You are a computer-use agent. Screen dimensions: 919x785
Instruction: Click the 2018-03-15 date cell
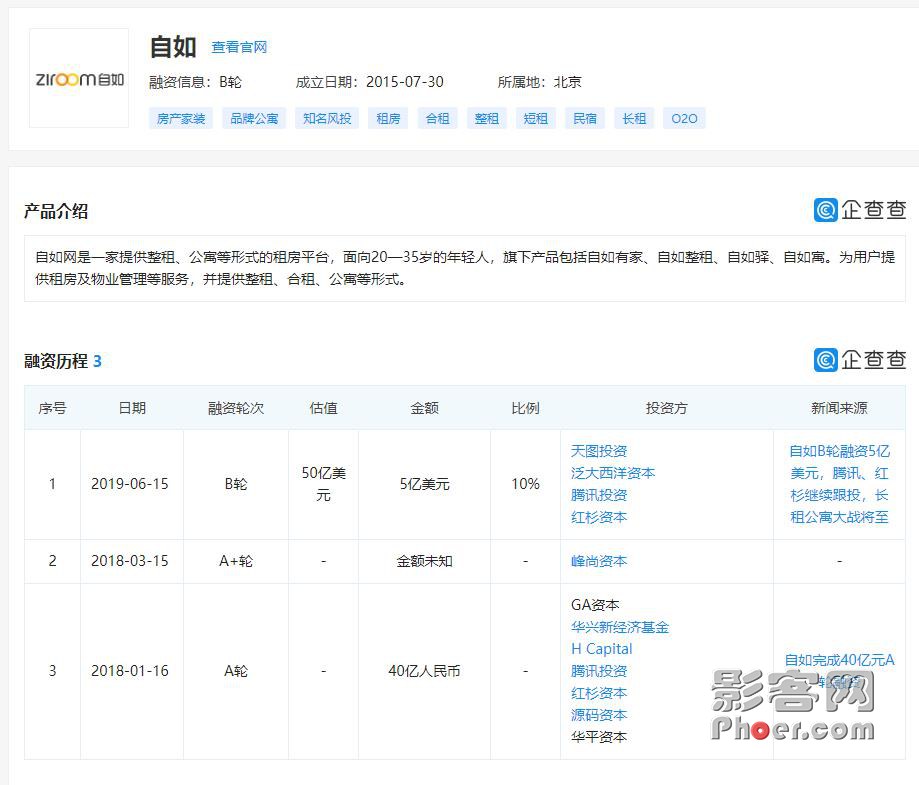tap(130, 561)
